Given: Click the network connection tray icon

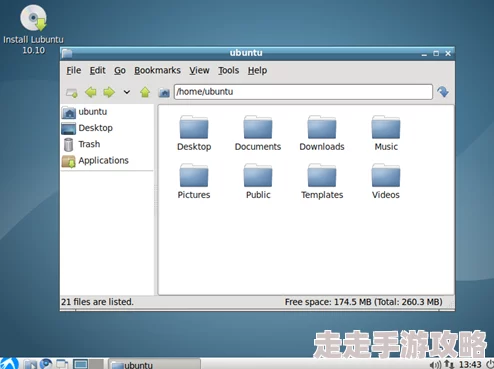Looking at the screenshot, I should (x=449, y=364).
